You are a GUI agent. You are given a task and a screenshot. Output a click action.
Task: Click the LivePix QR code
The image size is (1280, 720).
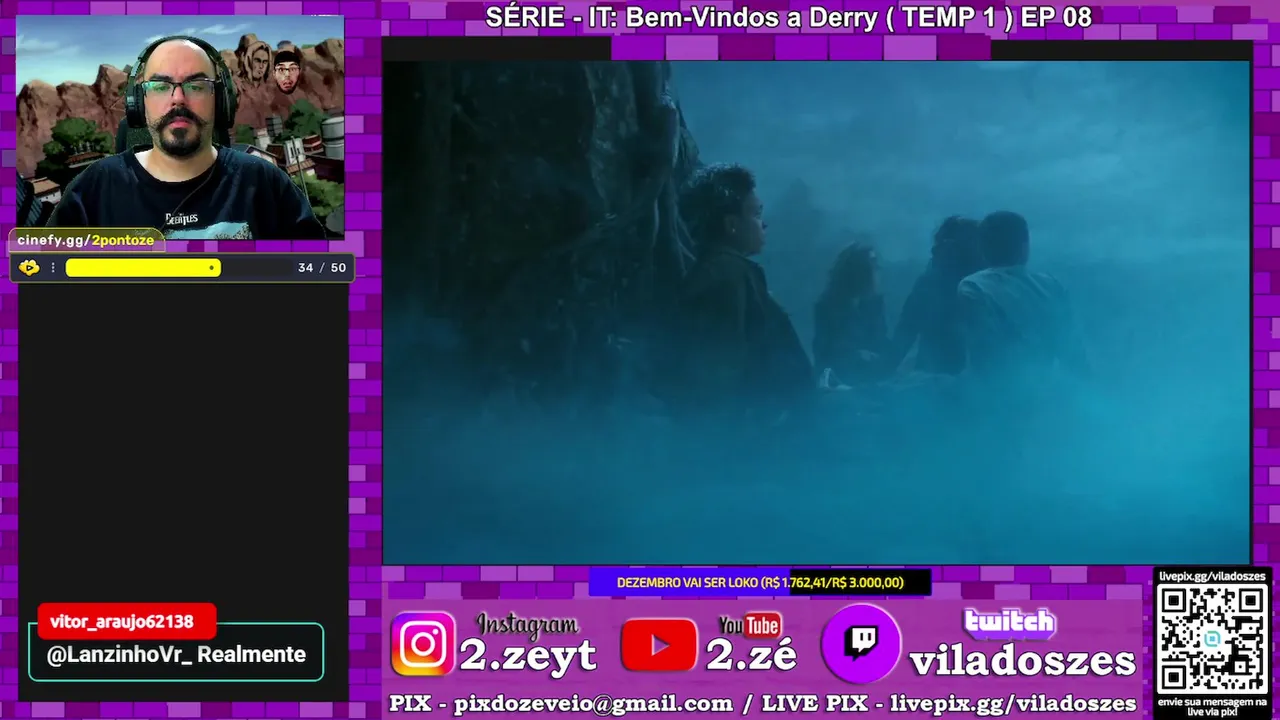[x=1212, y=640]
